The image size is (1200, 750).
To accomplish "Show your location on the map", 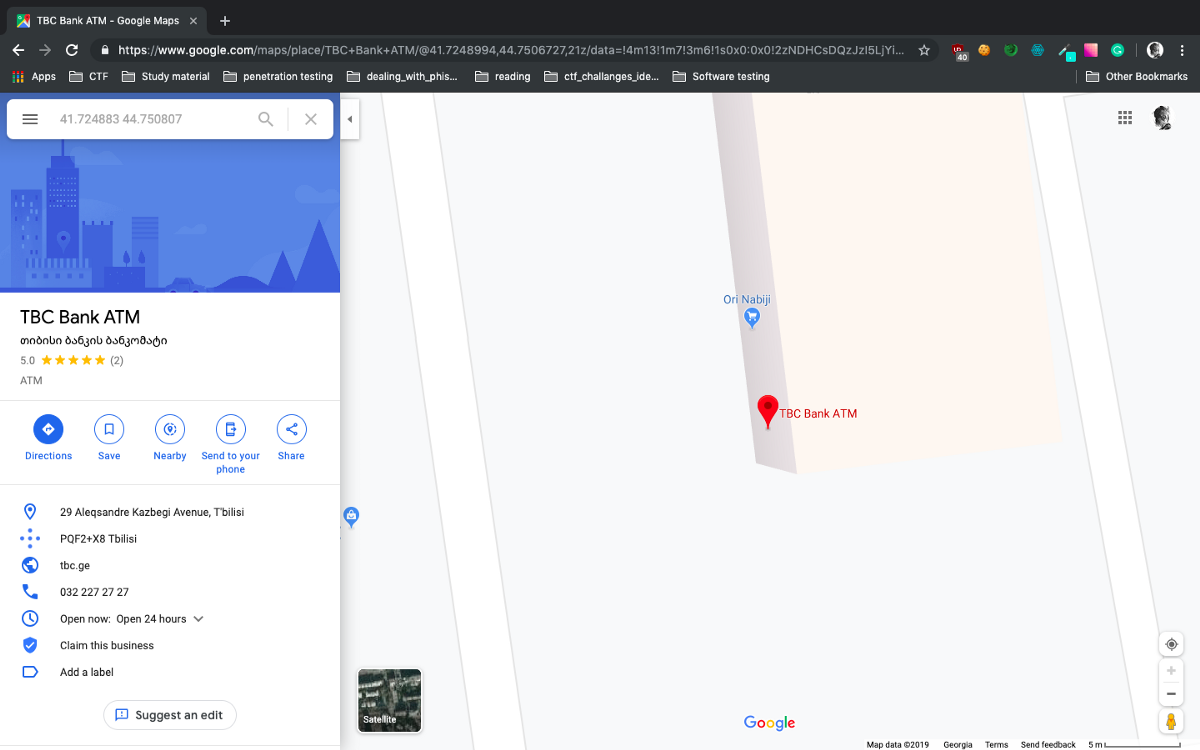I will pos(1171,644).
